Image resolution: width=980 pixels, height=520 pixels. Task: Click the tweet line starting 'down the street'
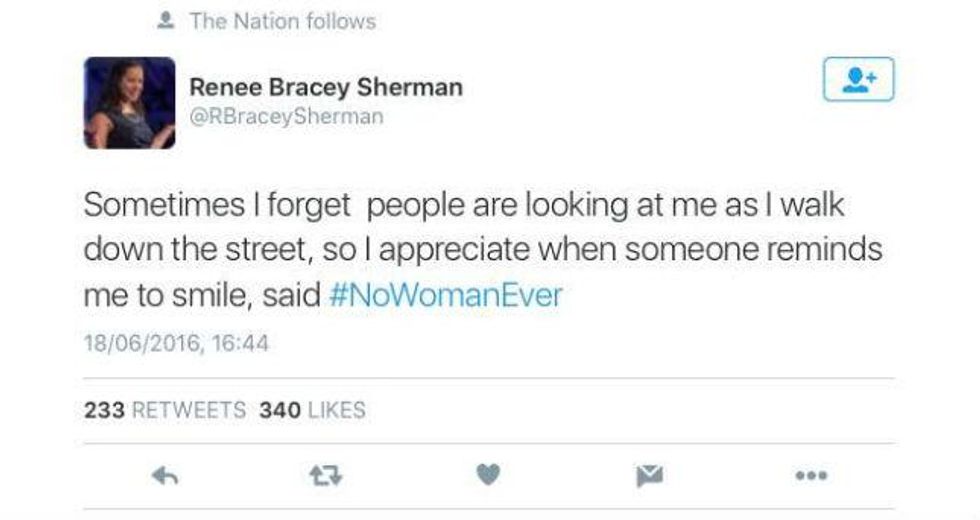[483, 251]
